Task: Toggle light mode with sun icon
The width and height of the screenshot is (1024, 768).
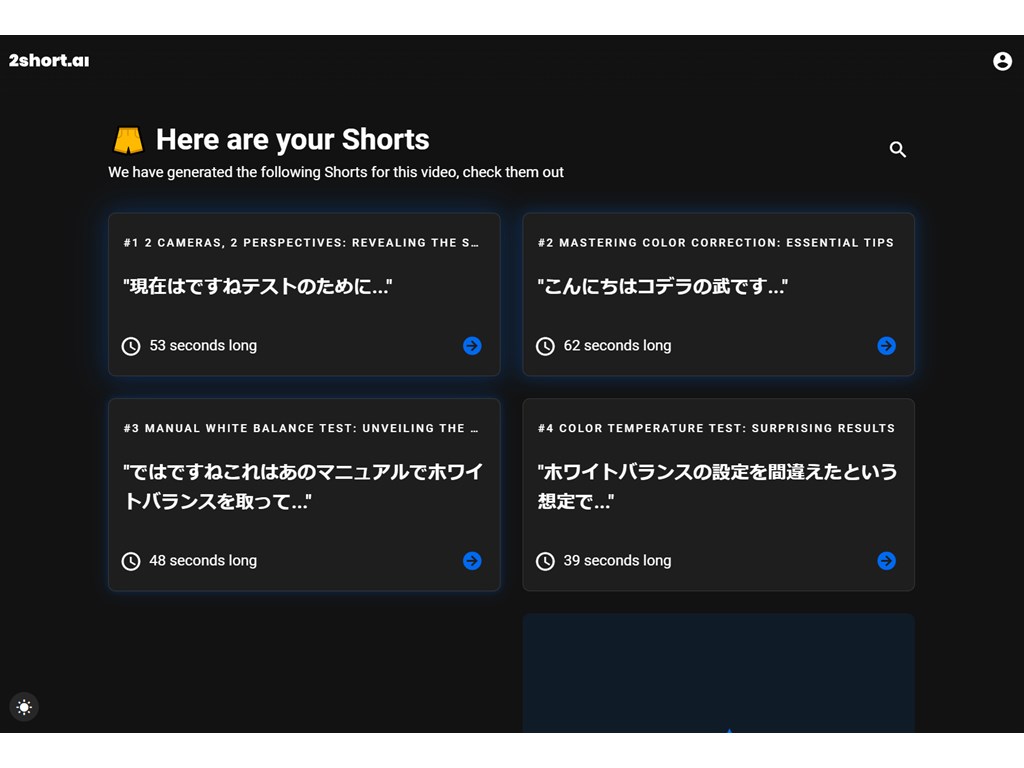Action: point(24,707)
